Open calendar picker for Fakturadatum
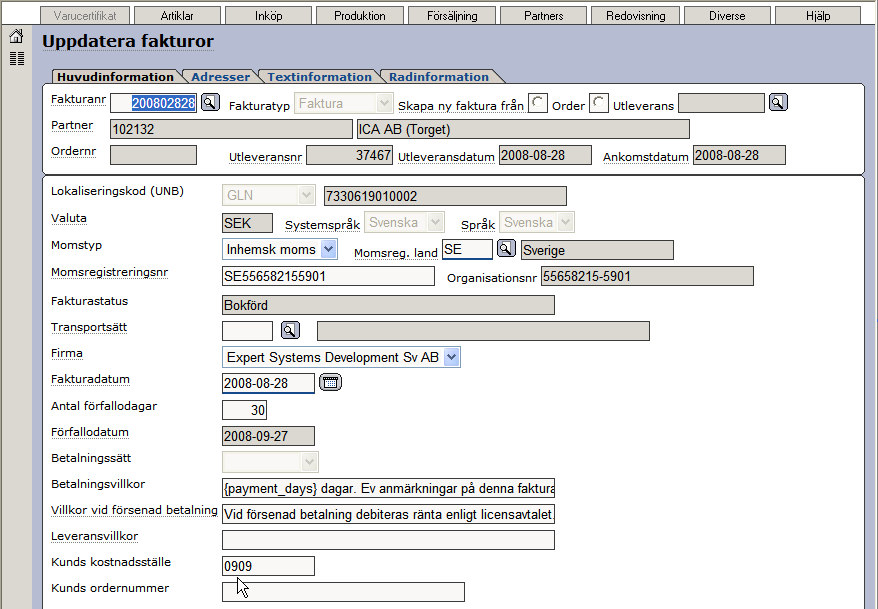This screenshot has height=609, width=878. click(330, 383)
